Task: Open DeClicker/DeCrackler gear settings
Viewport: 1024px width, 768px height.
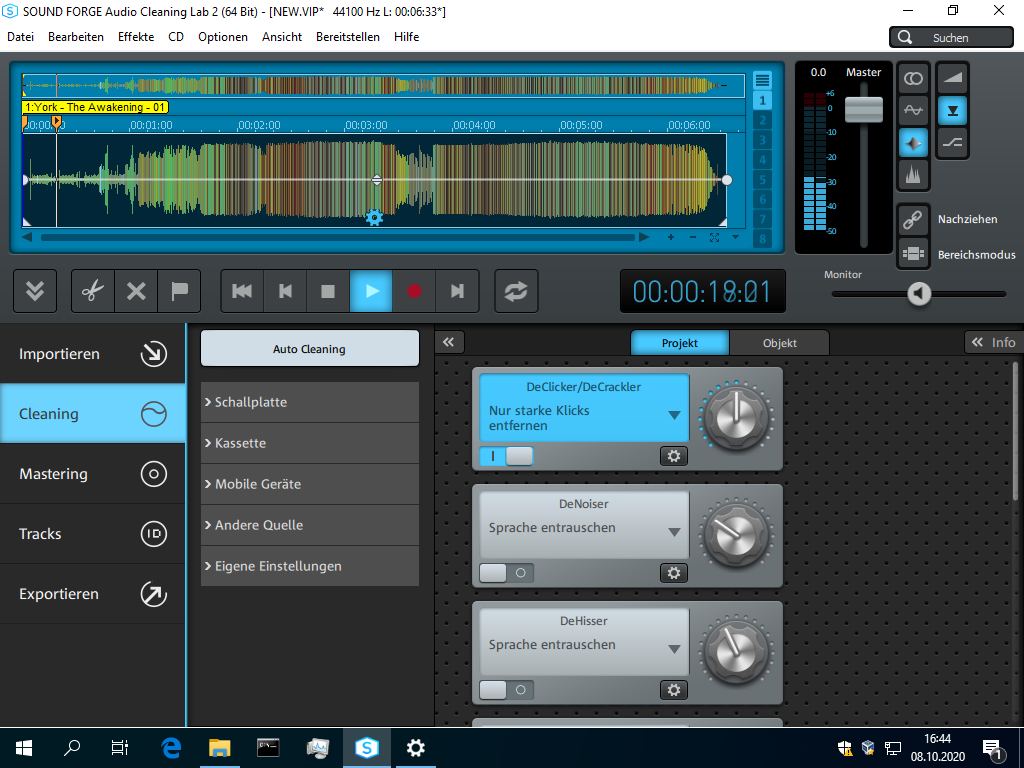Action: tap(673, 456)
